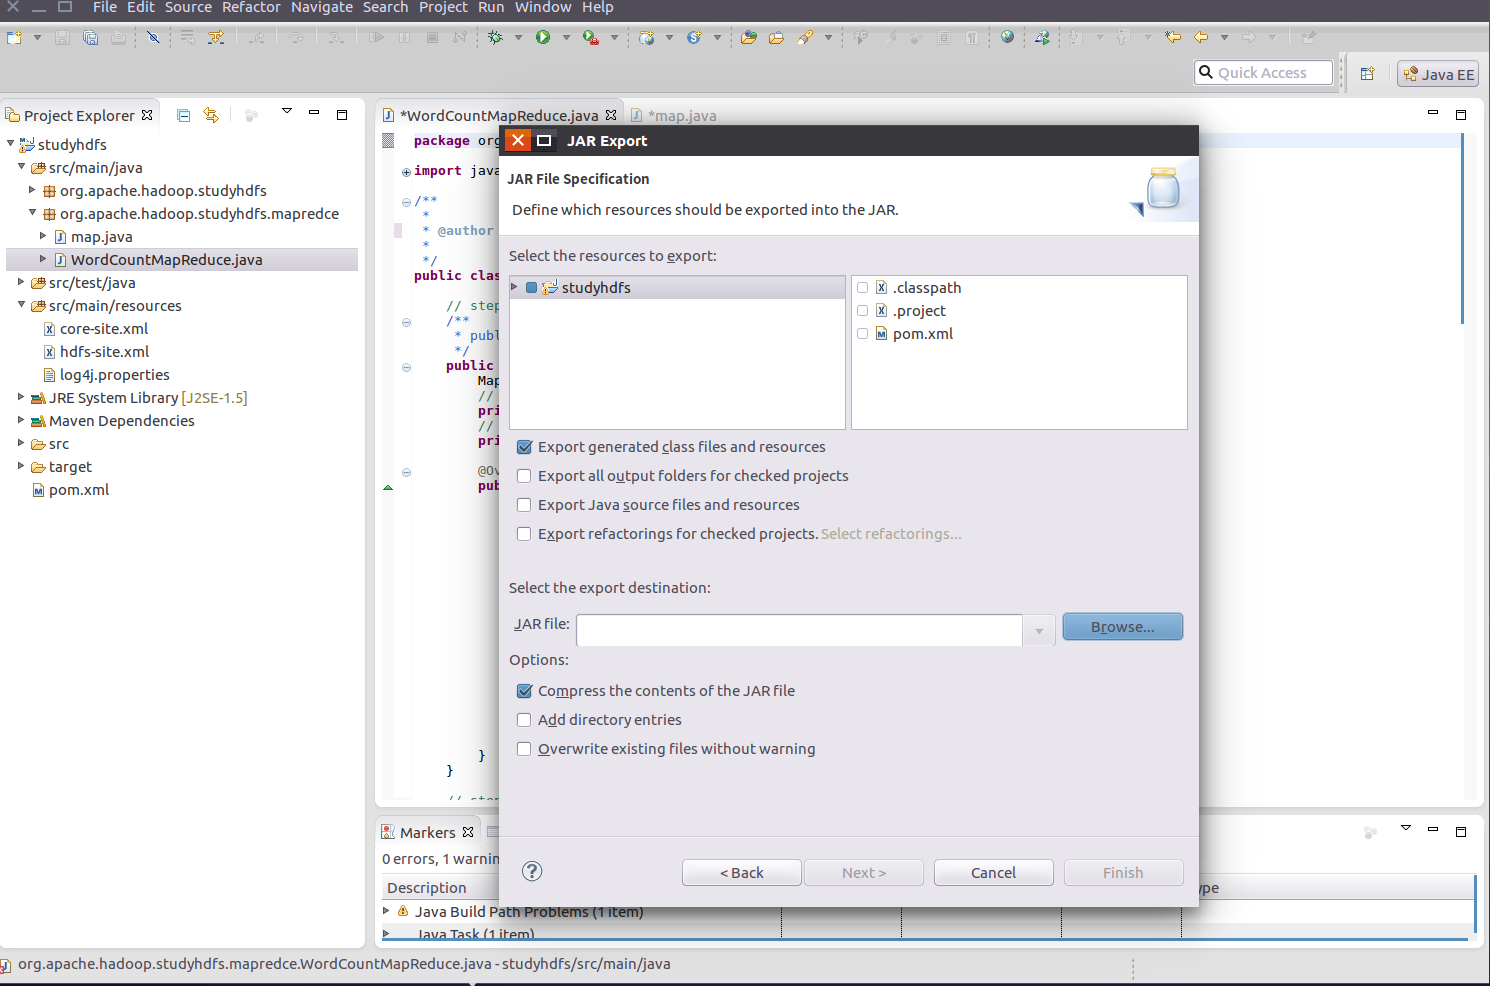1490x986 pixels.
Task: Close the Markers view tab
Action: pyautogui.click(x=468, y=832)
